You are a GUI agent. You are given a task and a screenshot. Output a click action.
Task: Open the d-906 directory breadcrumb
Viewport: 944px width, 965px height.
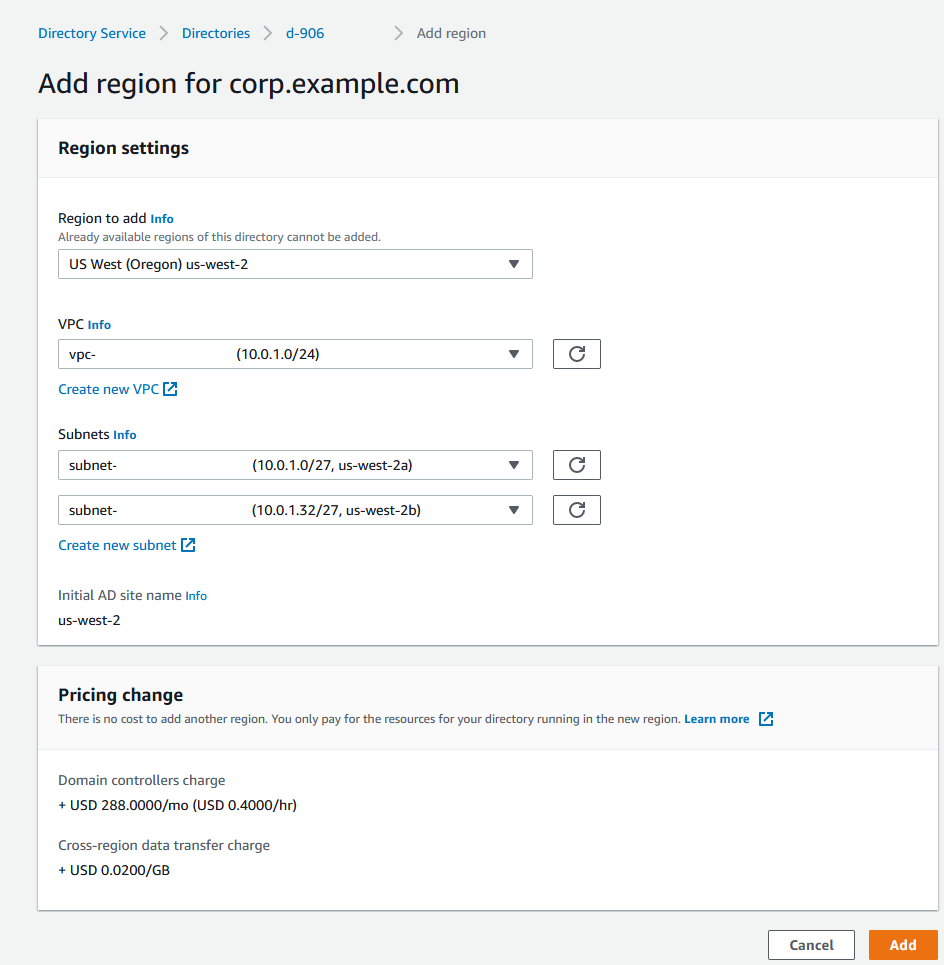[305, 33]
